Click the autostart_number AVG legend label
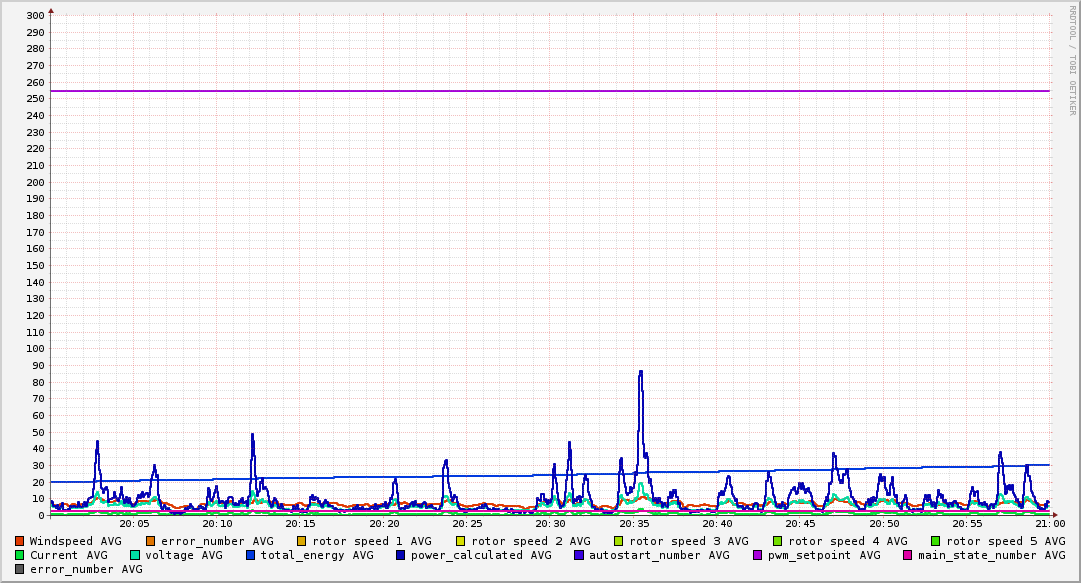The height and width of the screenshot is (583, 1081). coord(659,555)
